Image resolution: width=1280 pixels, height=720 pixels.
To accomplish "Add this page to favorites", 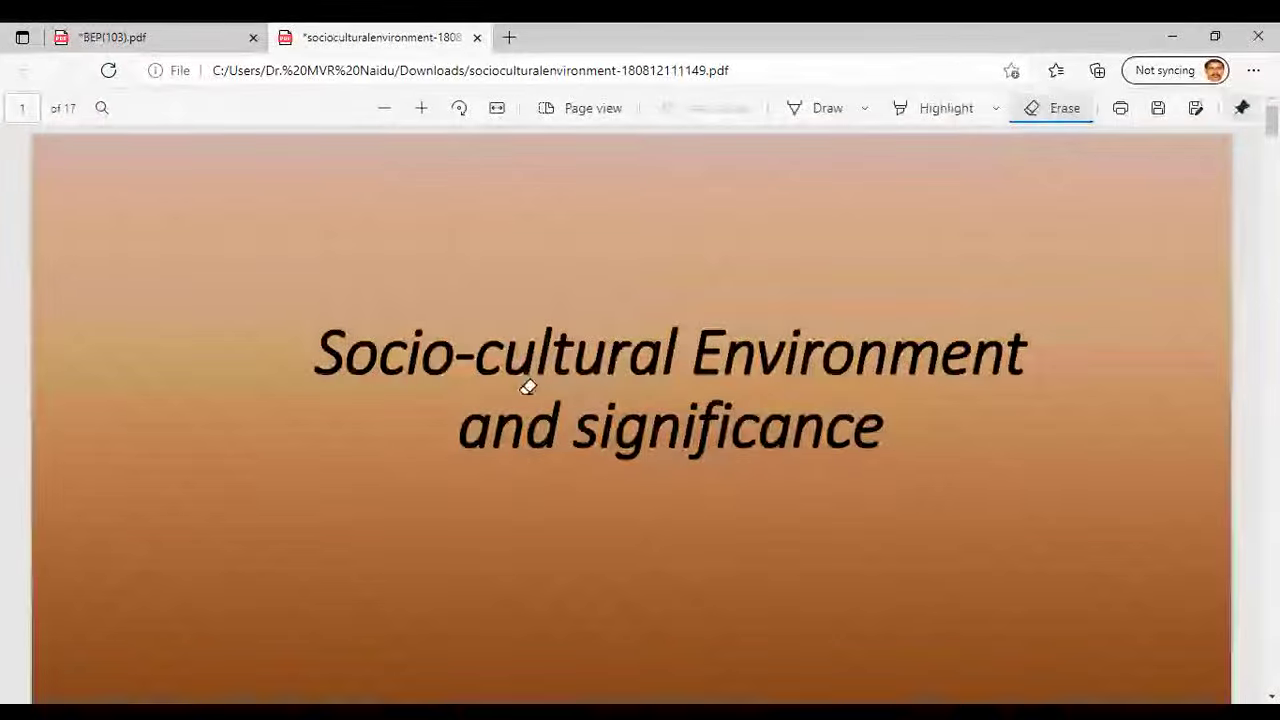I will click(x=1011, y=70).
